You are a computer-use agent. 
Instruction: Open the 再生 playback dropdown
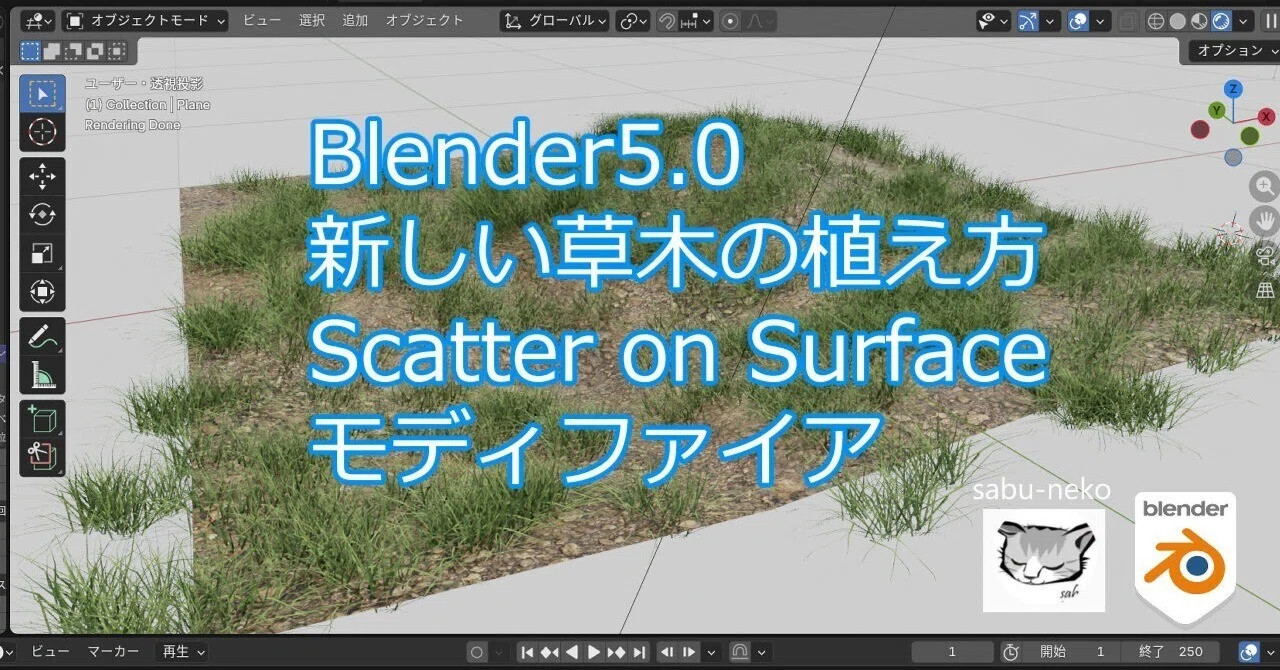[184, 652]
